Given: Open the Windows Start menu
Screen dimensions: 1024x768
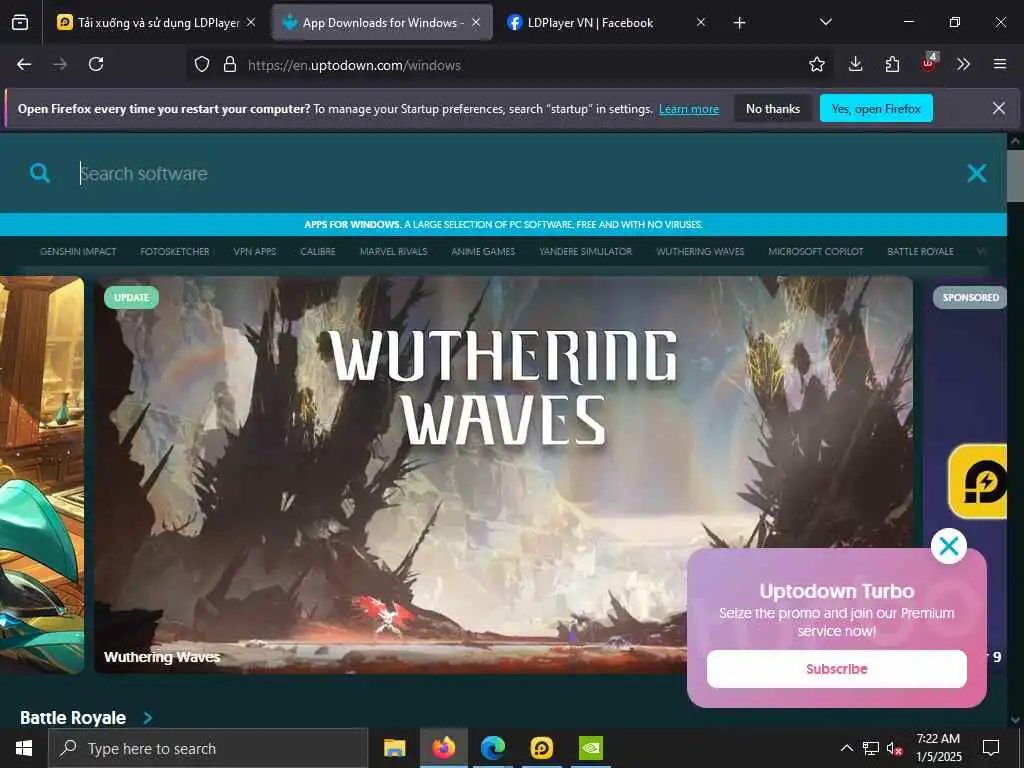Looking at the screenshot, I should click(x=24, y=748).
